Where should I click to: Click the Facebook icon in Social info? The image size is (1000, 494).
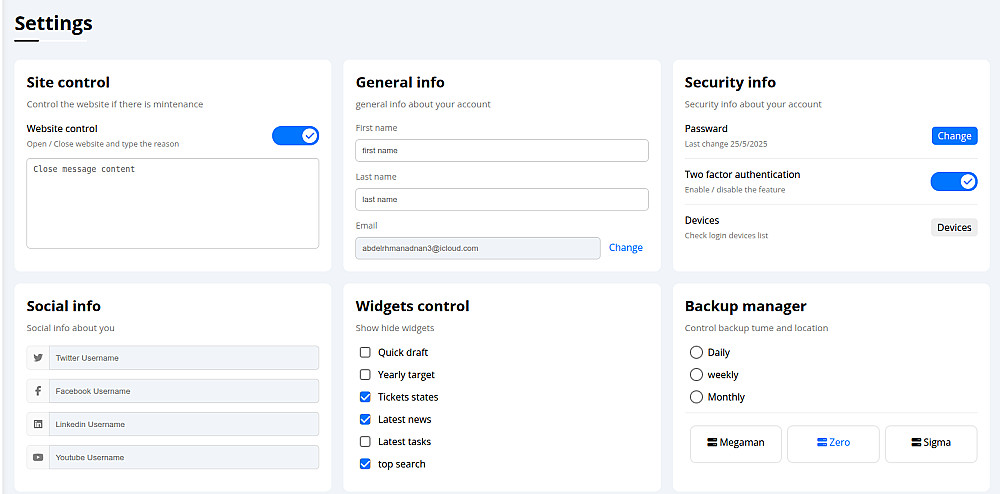(38, 391)
